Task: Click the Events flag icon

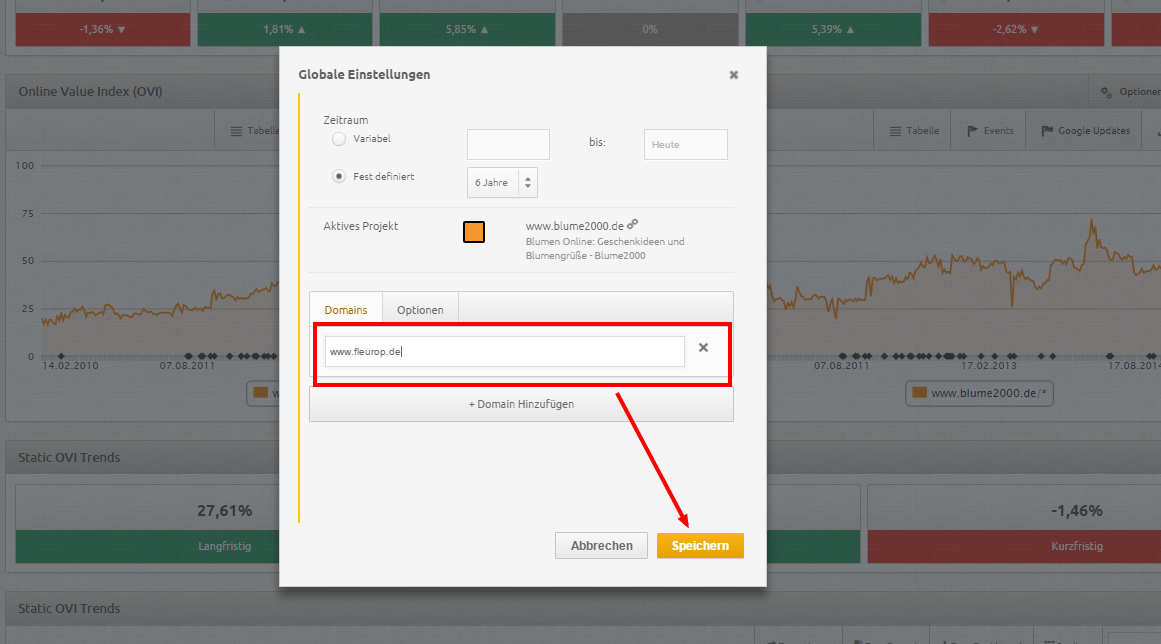Action: (x=972, y=131)
